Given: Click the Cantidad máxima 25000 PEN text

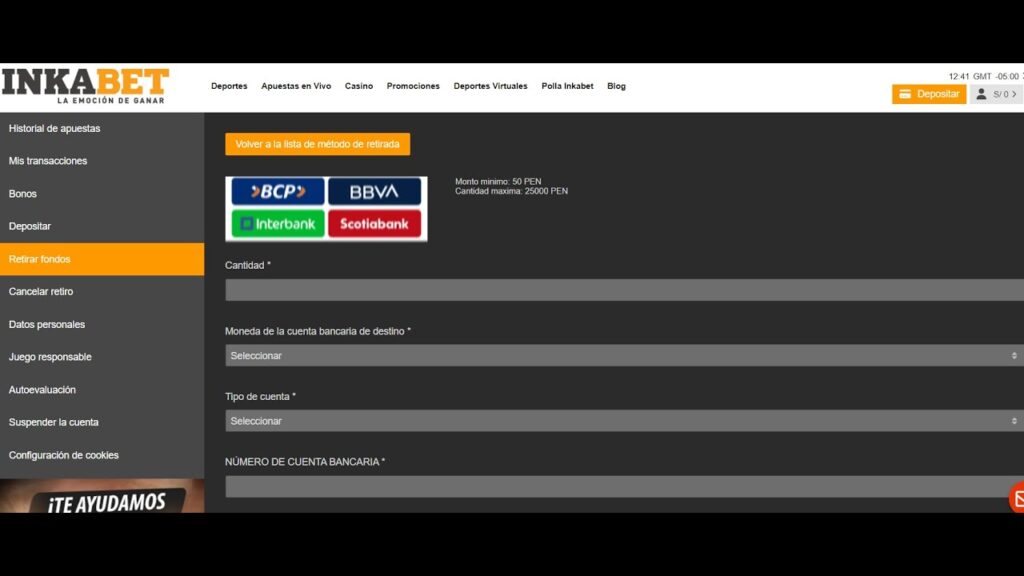Looking at the screenshot, I should pos(511,191).
